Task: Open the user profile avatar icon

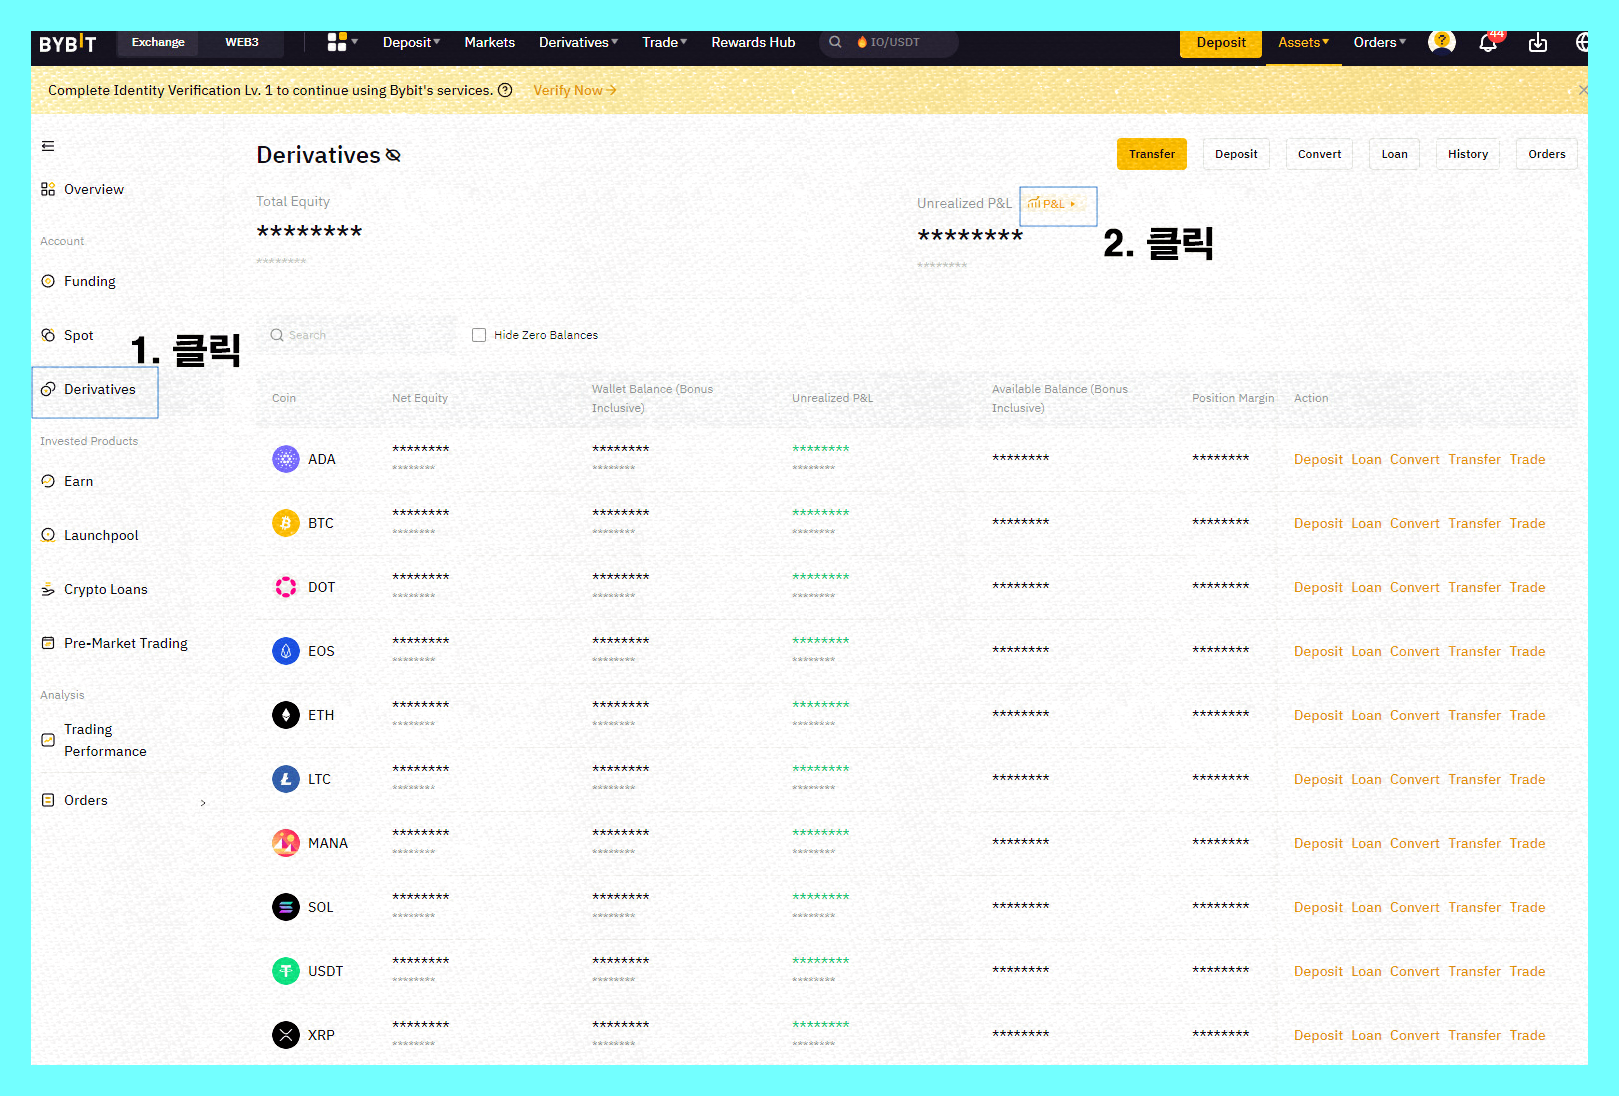Action: point(1441,42)
